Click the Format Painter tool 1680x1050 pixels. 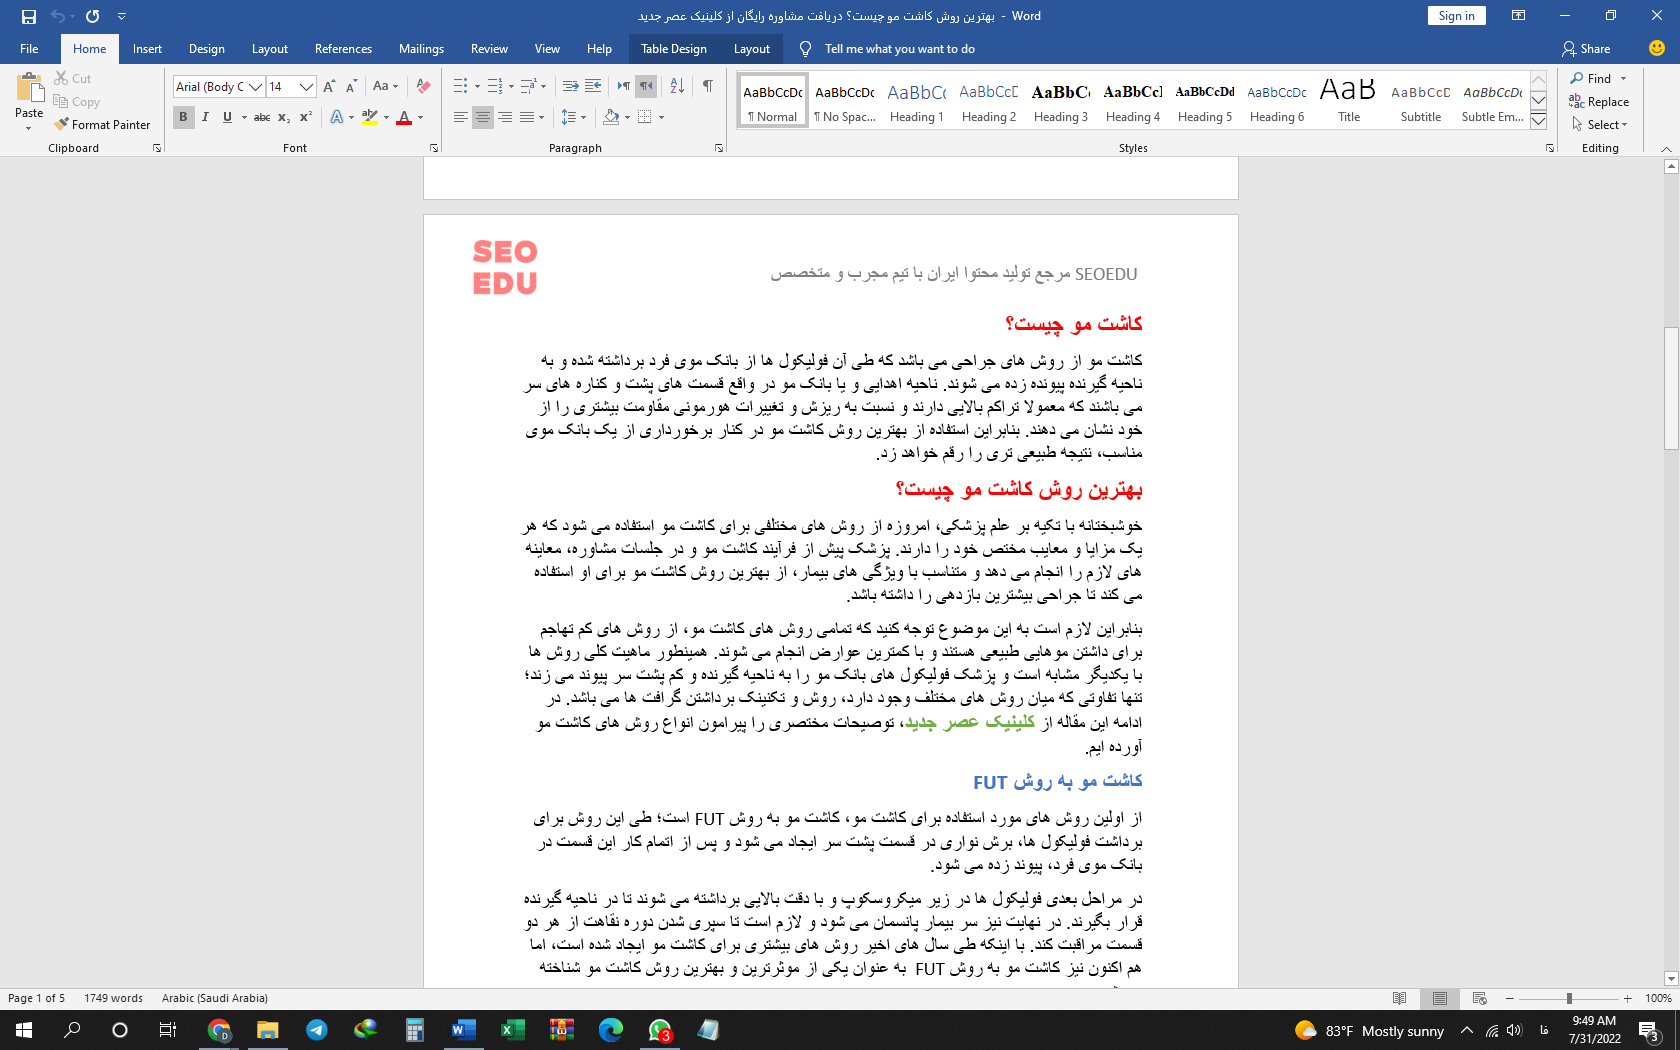102,125
